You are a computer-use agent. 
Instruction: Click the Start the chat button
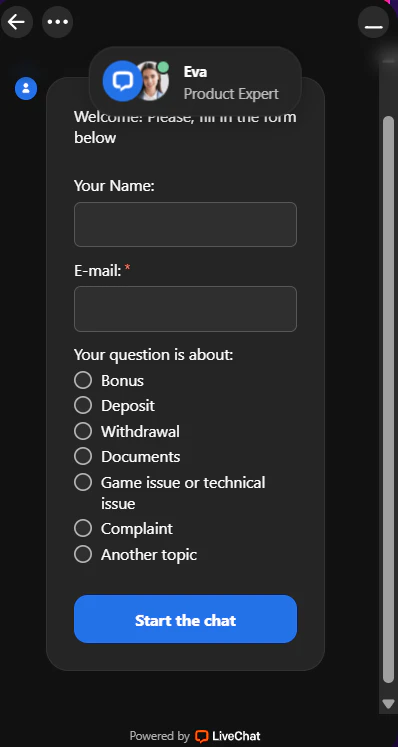click(x=185, y=619)
